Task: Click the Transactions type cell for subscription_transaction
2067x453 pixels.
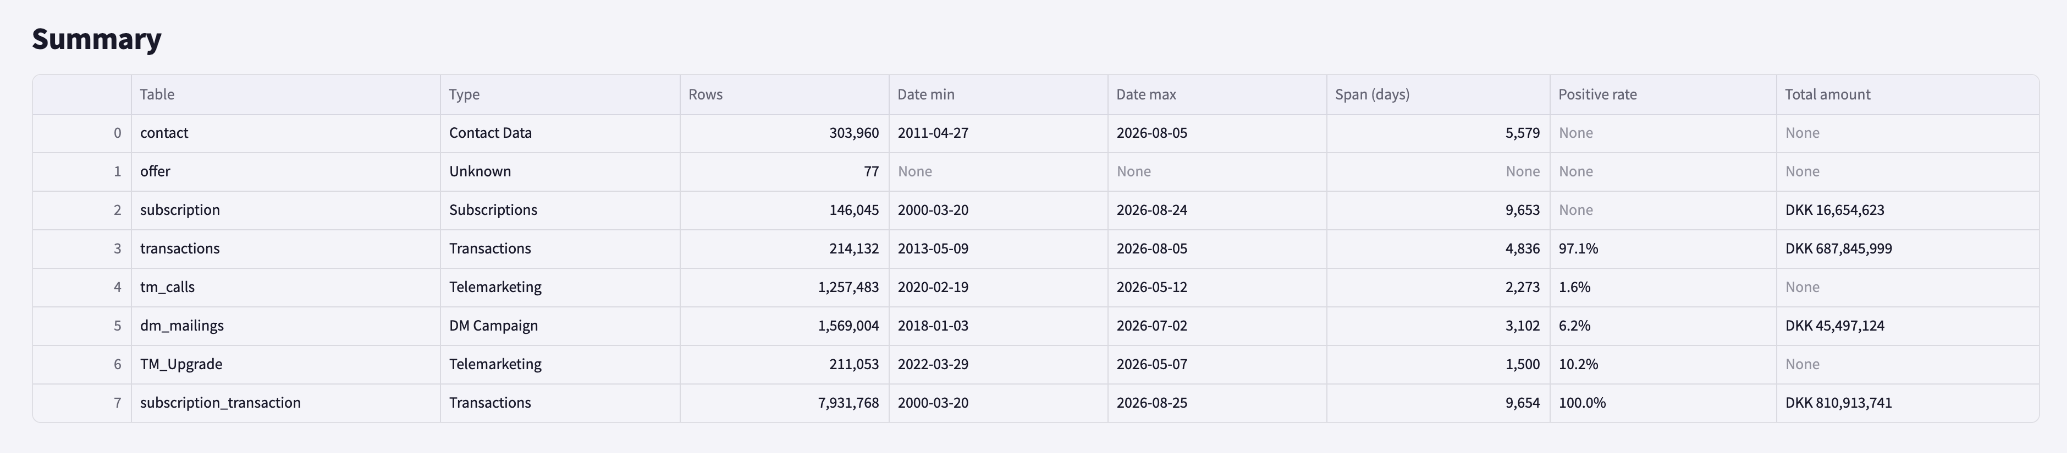Action: (x=560, y=402)
